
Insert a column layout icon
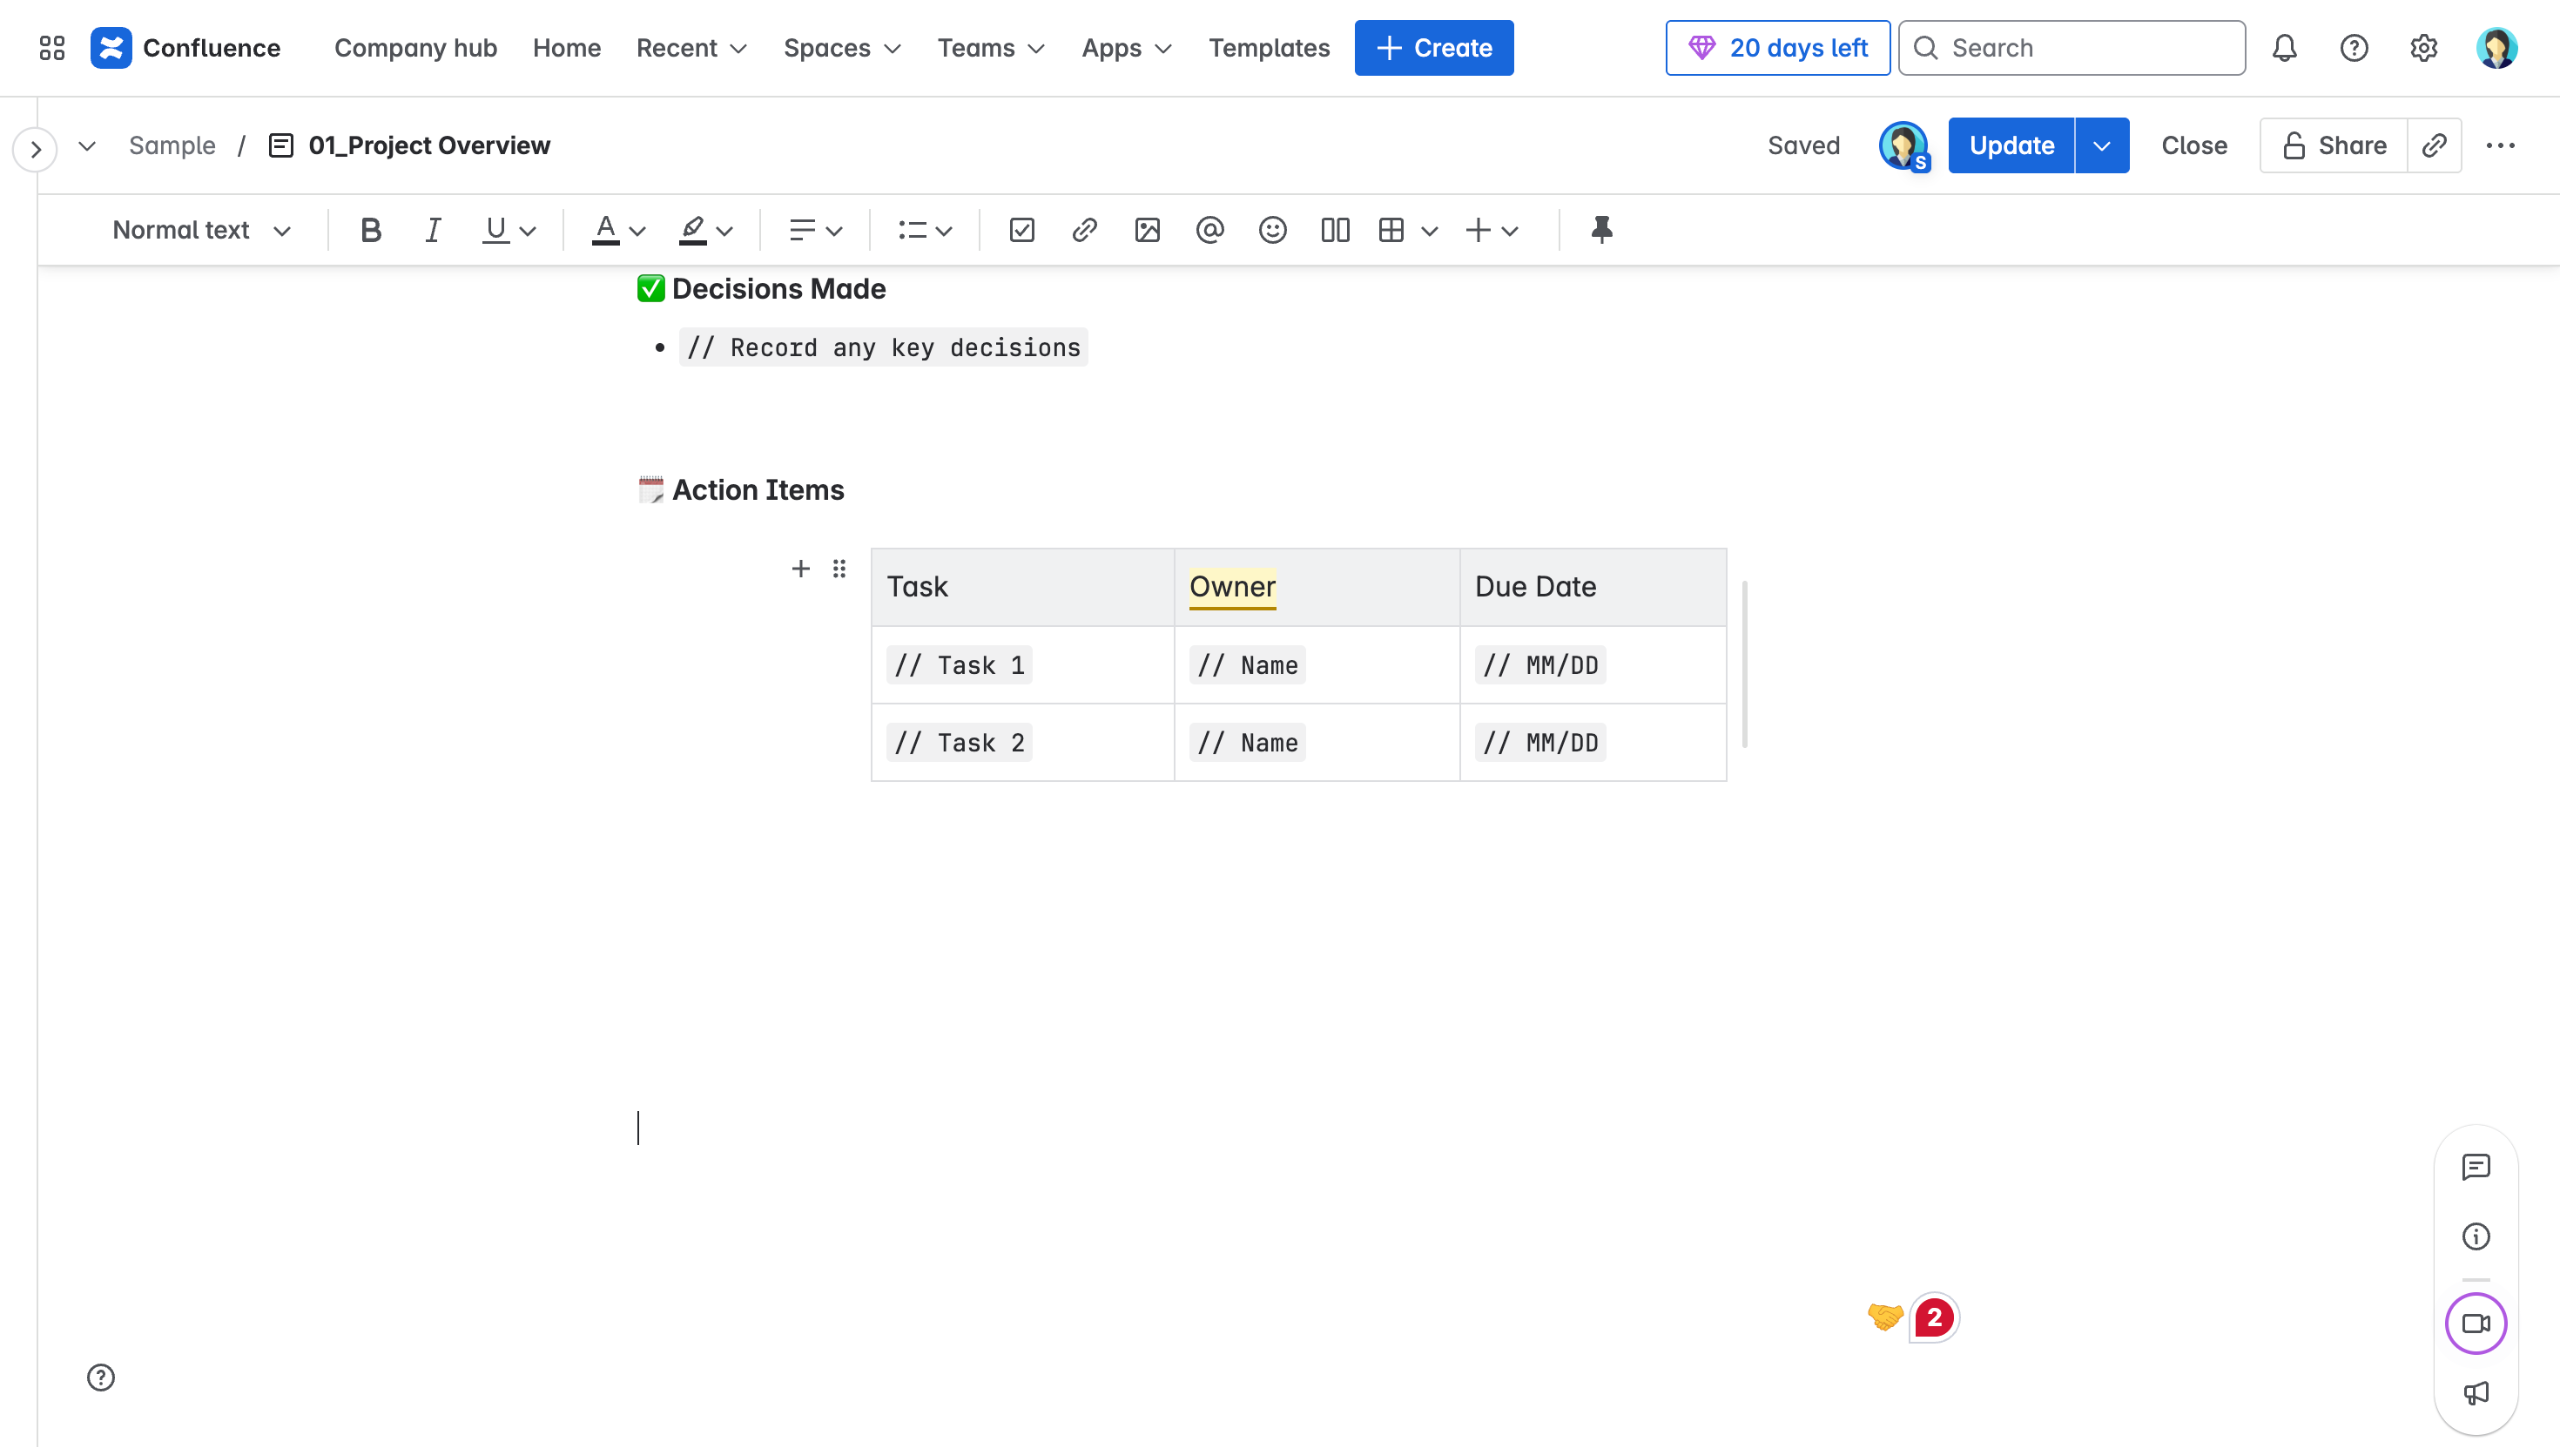[x=1335, y=230]
